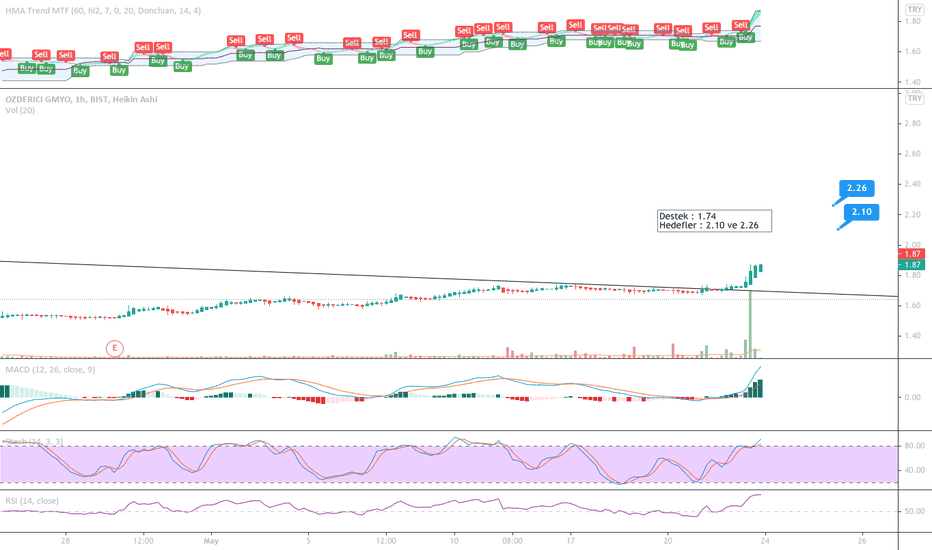
Task: Click the 28 date on time axis
Action: point(65,541)
